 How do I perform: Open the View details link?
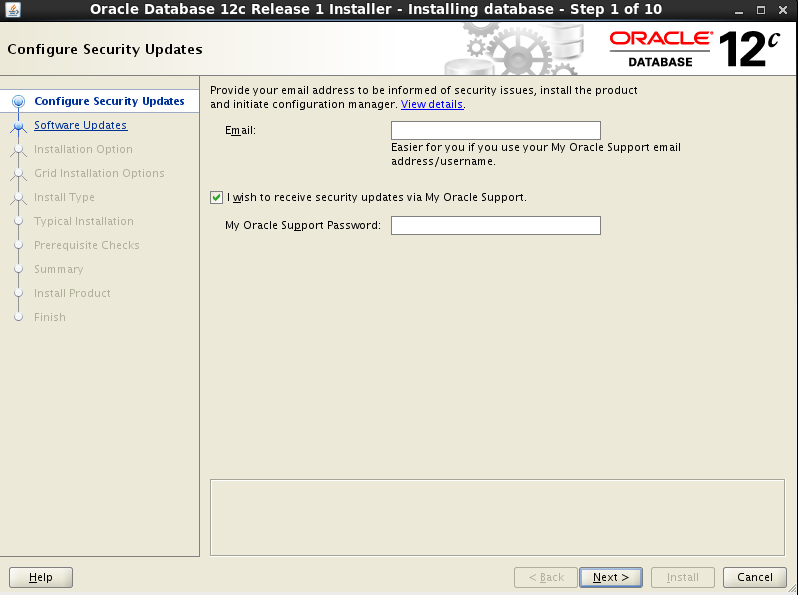pos(432,104)
